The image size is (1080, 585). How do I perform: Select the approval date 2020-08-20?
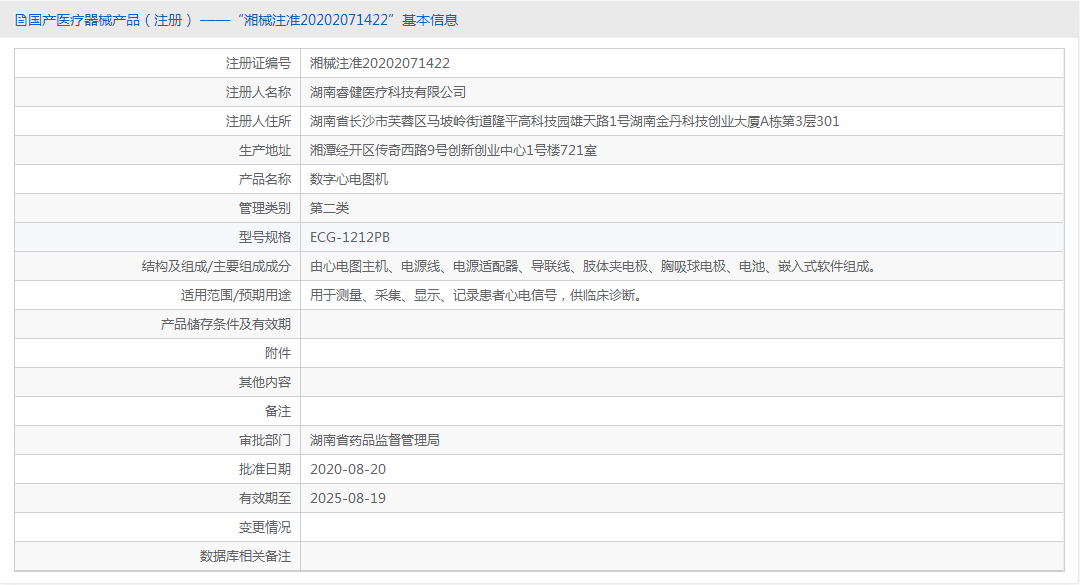pos(348,469)
